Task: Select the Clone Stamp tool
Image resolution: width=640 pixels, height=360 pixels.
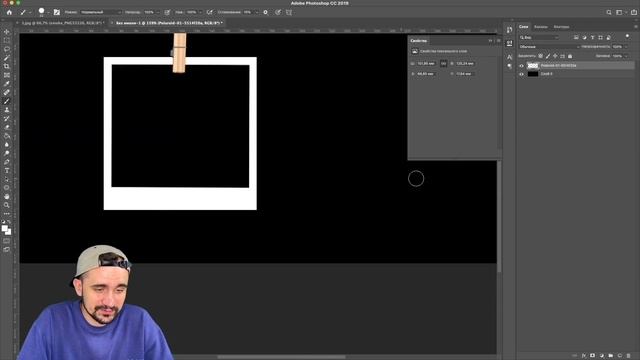Action: click(x=7, y=110)
